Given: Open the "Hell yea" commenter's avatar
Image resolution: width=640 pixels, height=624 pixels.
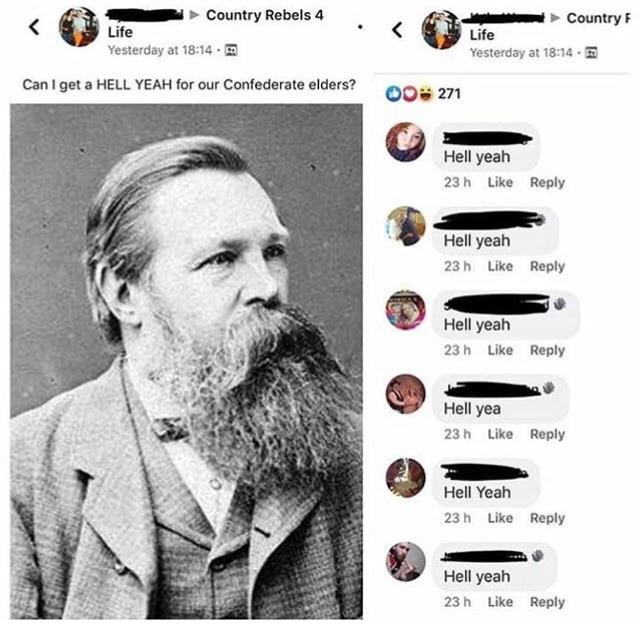Looking at the screenshot, I should click(406, 394).
